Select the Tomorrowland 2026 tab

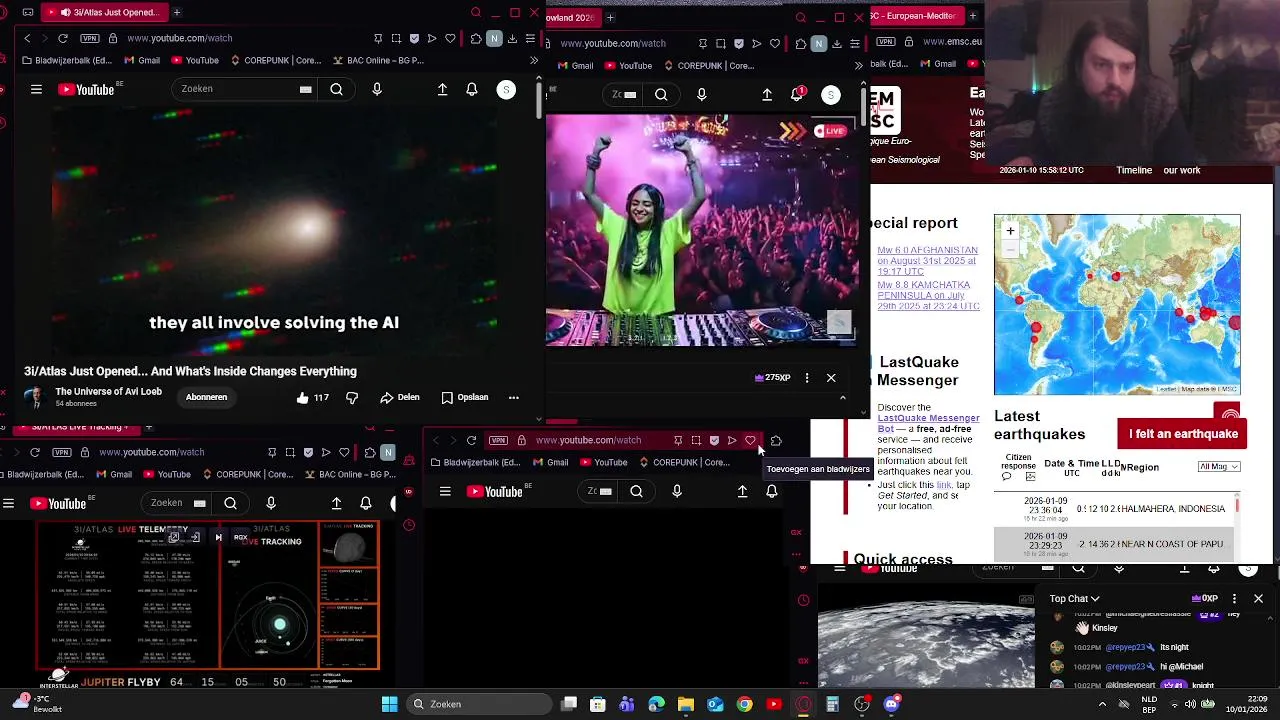click(574, 17)
